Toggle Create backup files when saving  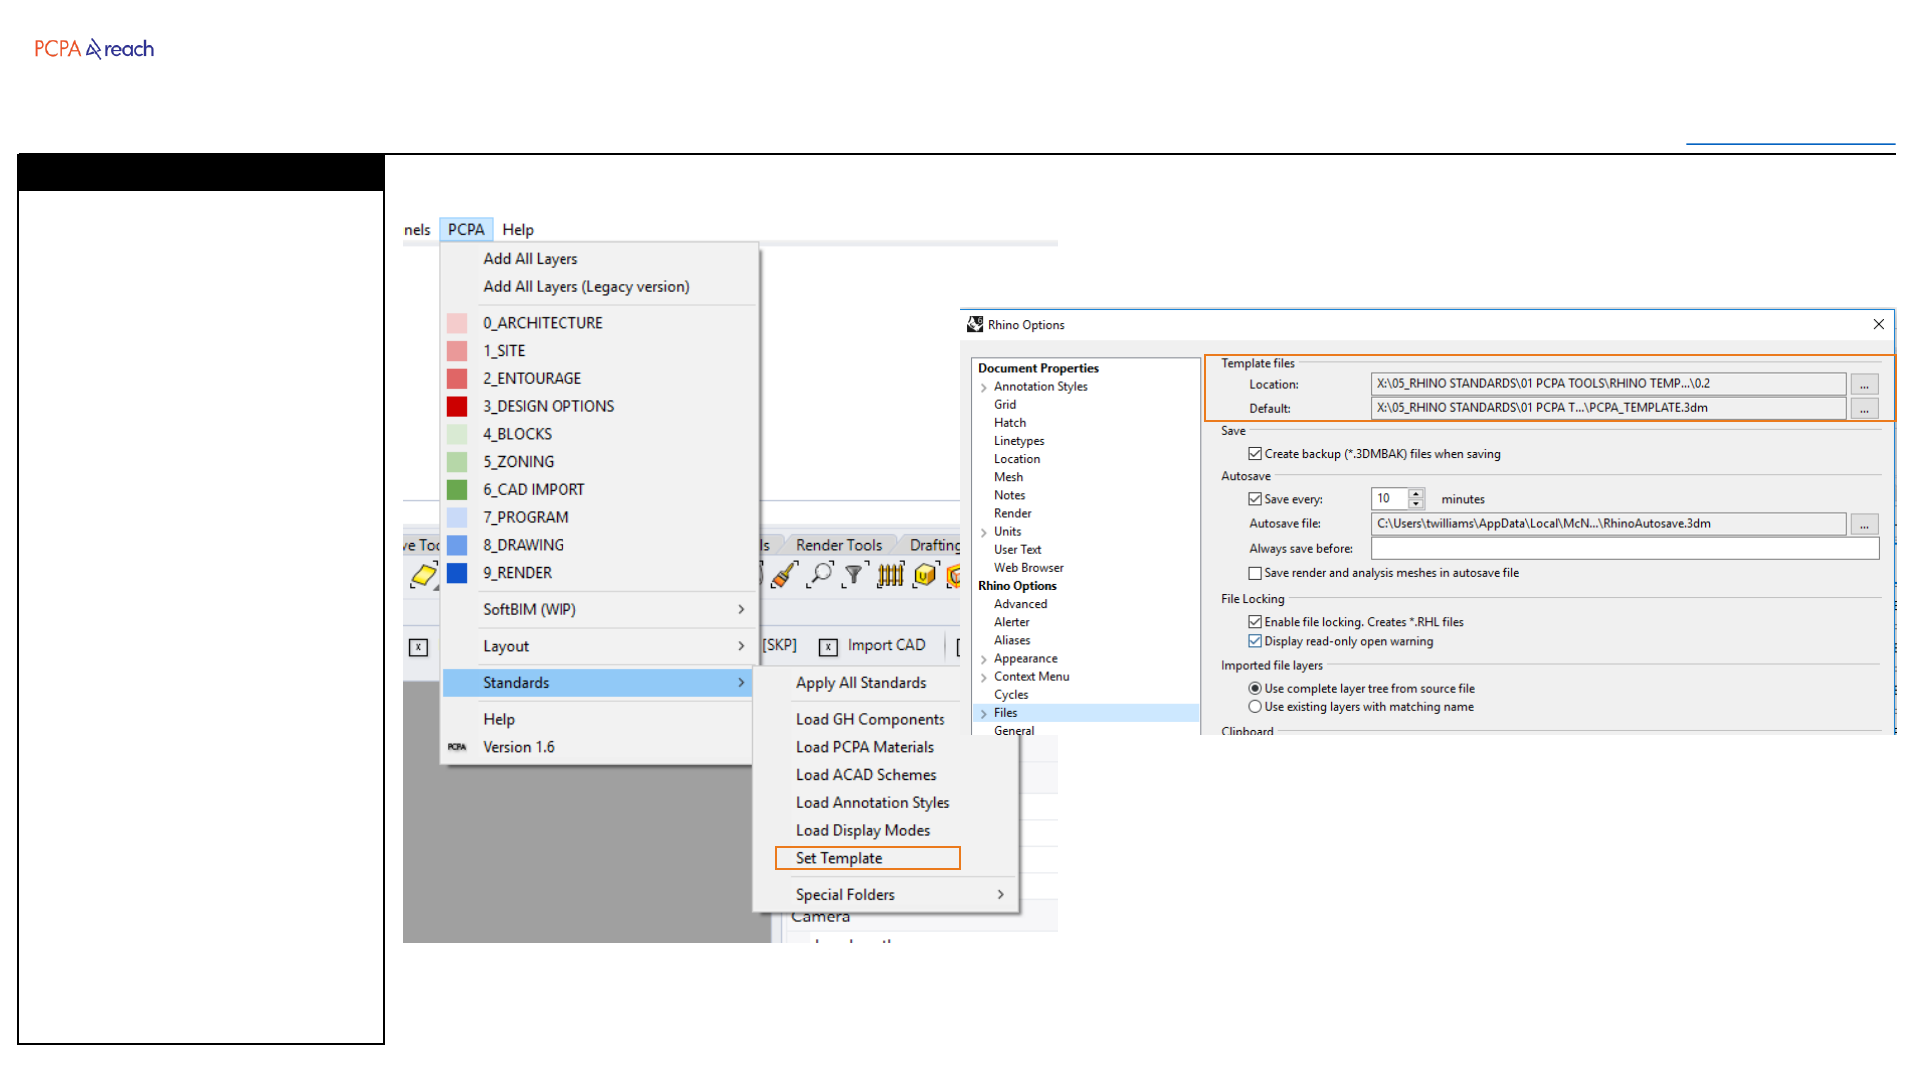click(x=1255, y=454)
